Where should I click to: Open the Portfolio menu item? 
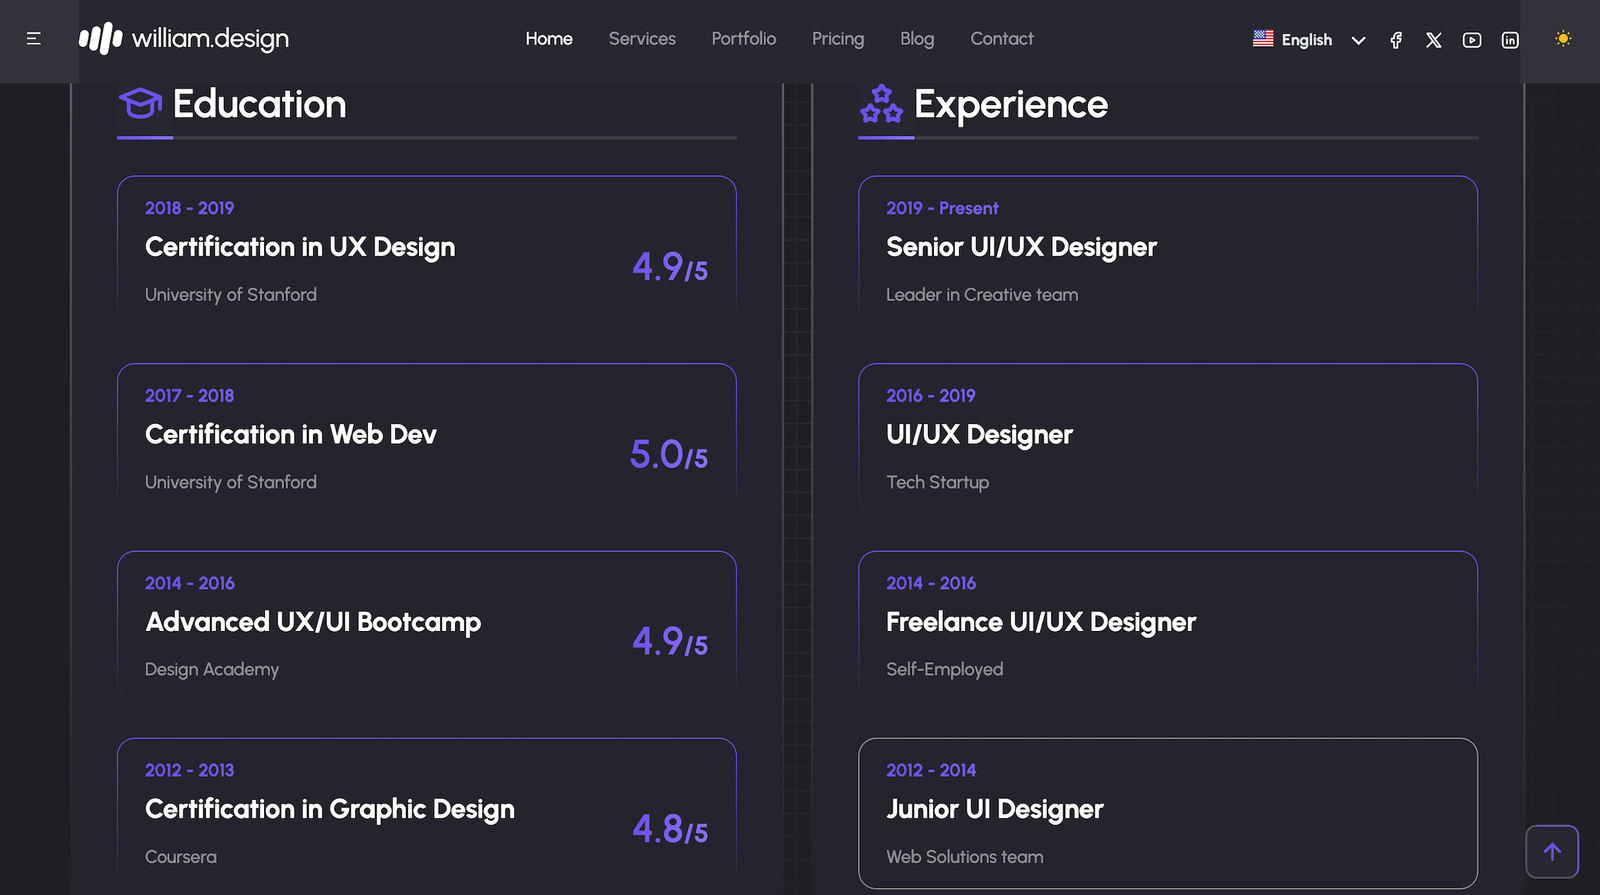743,39
